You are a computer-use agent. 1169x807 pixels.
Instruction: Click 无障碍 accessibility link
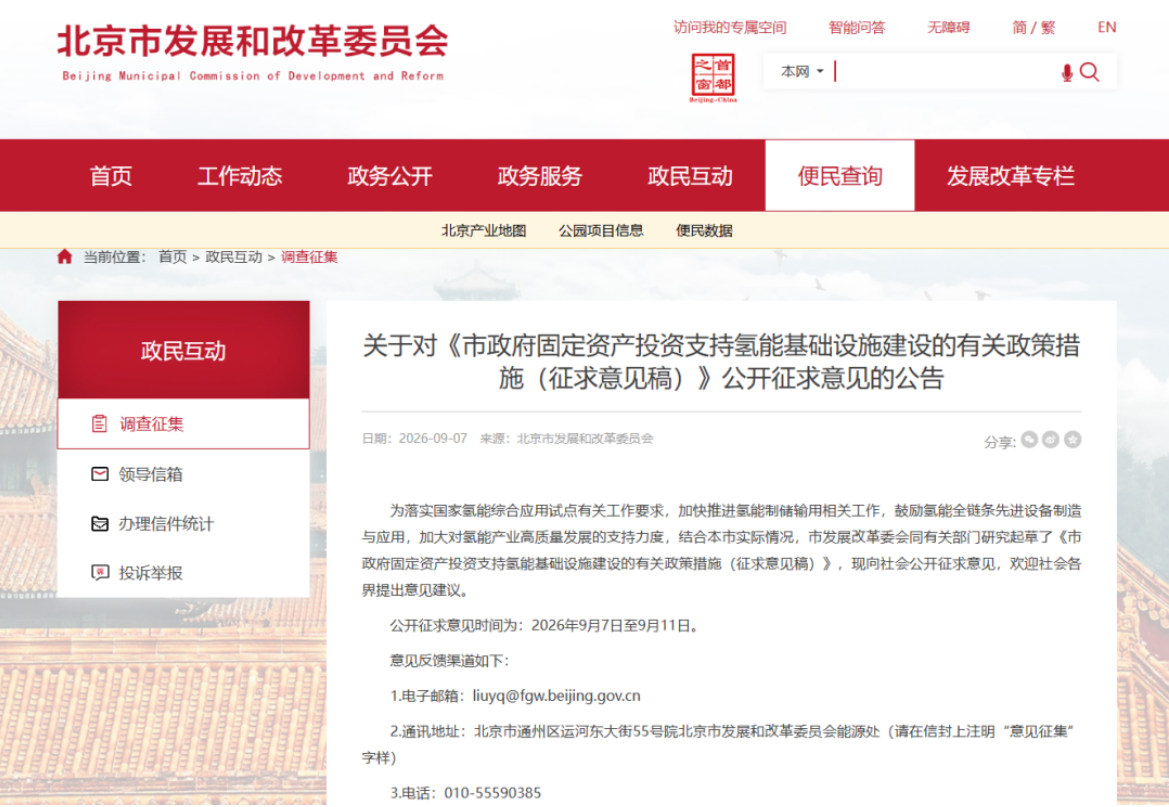(948, 28)
